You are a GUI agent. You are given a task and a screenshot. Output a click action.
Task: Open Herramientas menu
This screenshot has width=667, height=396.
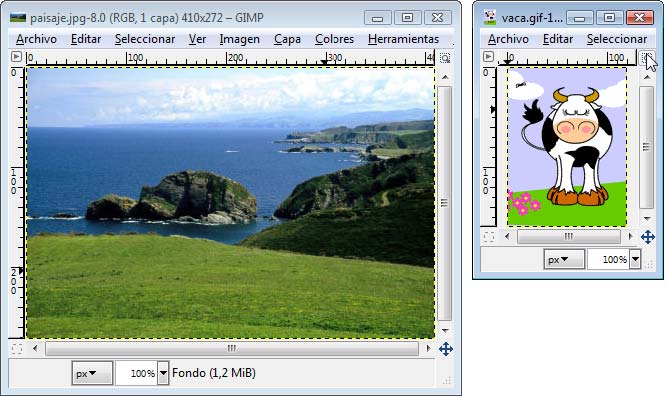pyautogui.click(x=403, y=39)
